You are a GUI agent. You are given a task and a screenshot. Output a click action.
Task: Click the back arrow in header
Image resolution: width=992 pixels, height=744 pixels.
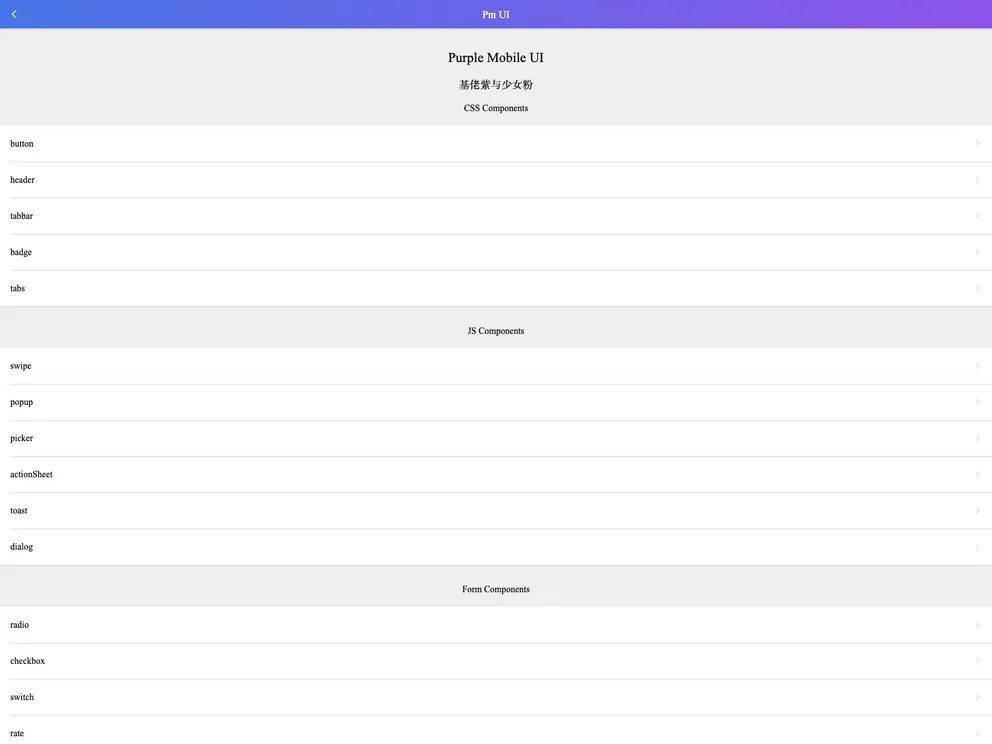coord(14,14)
